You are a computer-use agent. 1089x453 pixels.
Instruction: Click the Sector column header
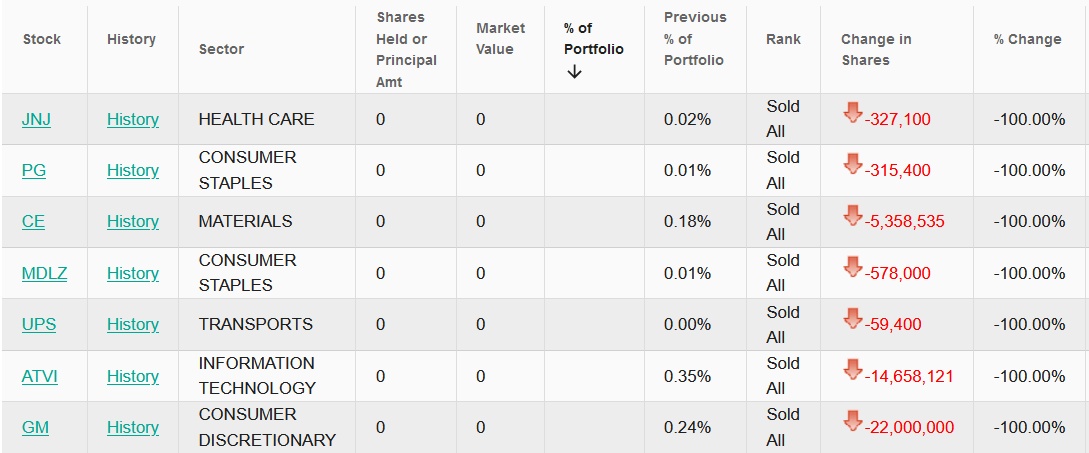221,49
